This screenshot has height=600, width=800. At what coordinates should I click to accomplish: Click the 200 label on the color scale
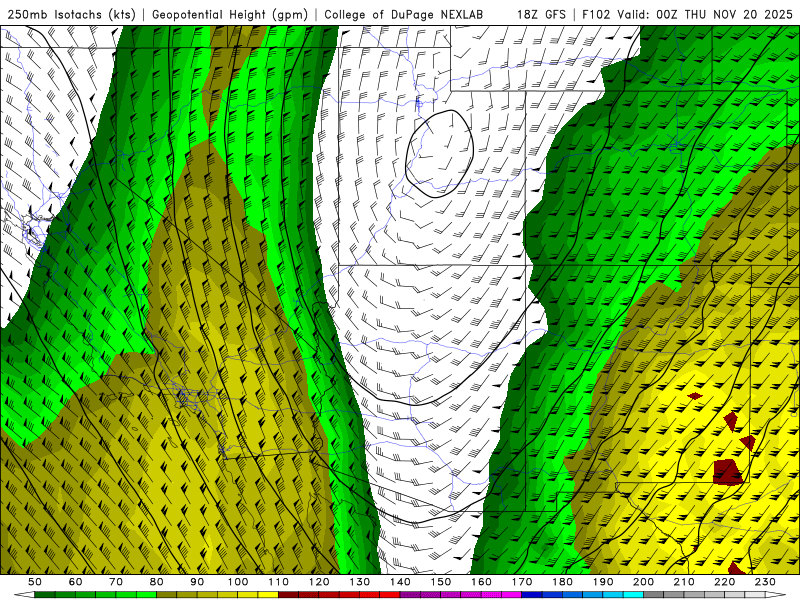644,582
